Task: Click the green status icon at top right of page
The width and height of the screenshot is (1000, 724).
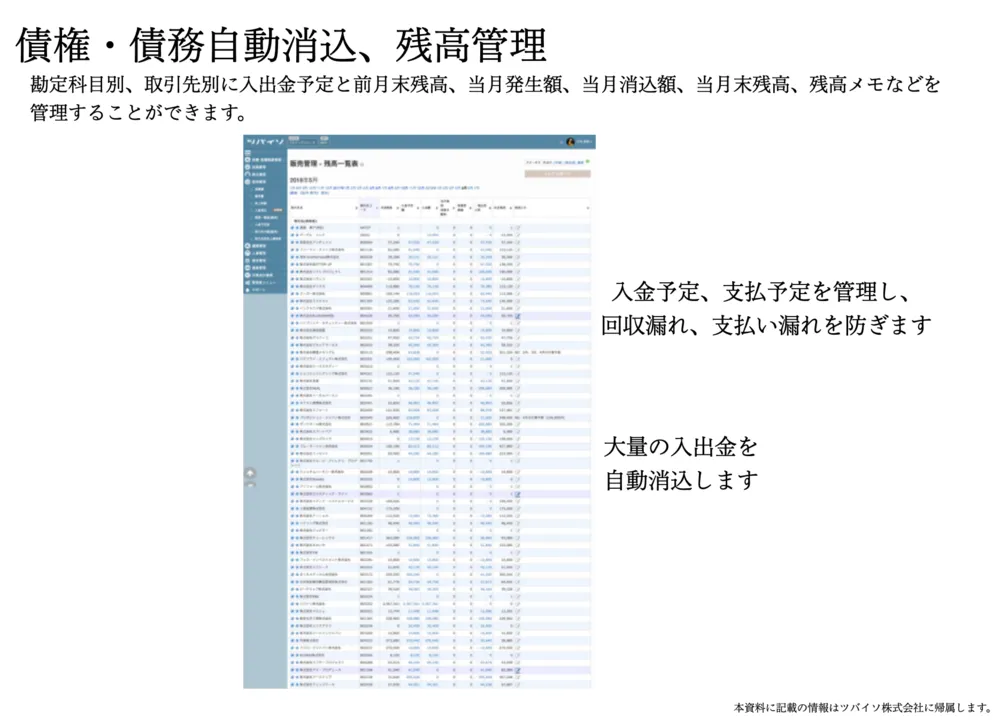Action: click(x=587, y=161)
